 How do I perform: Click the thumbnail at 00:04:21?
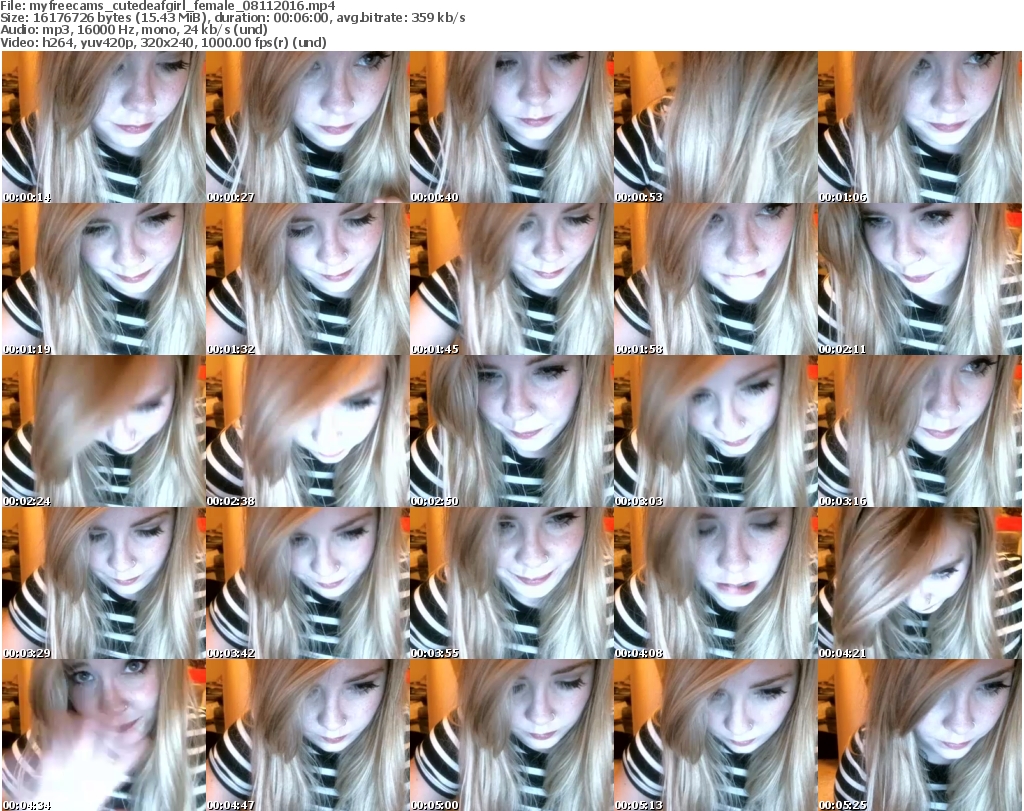click(919, 583)
